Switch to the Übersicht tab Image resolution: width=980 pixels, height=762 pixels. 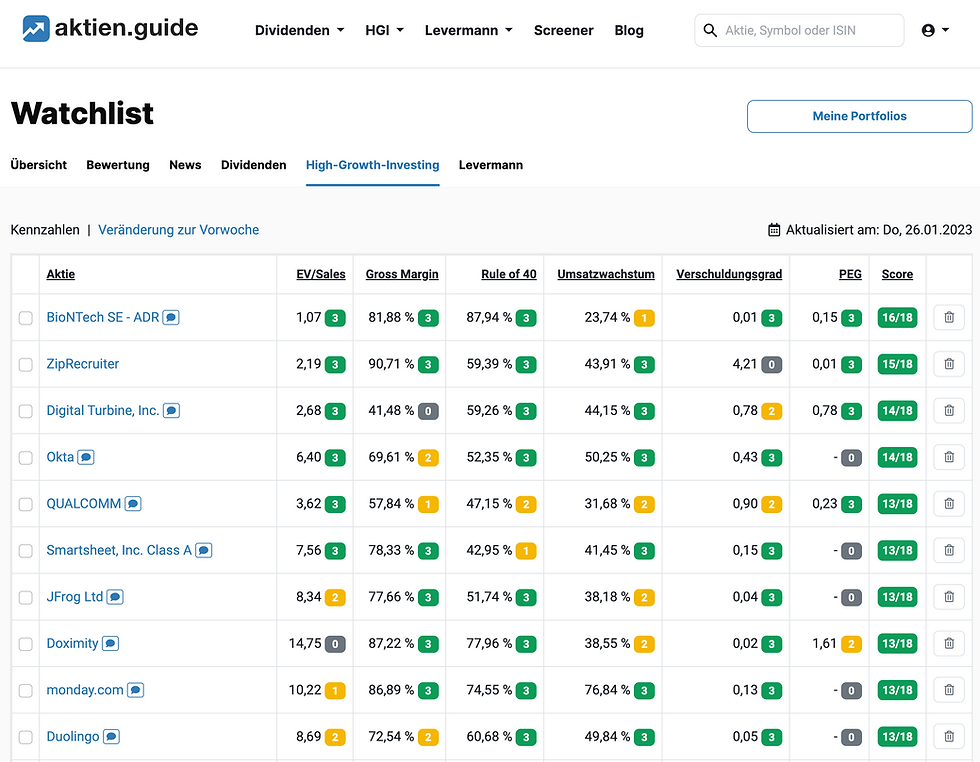pyautogui.click(x=39, y=165)
